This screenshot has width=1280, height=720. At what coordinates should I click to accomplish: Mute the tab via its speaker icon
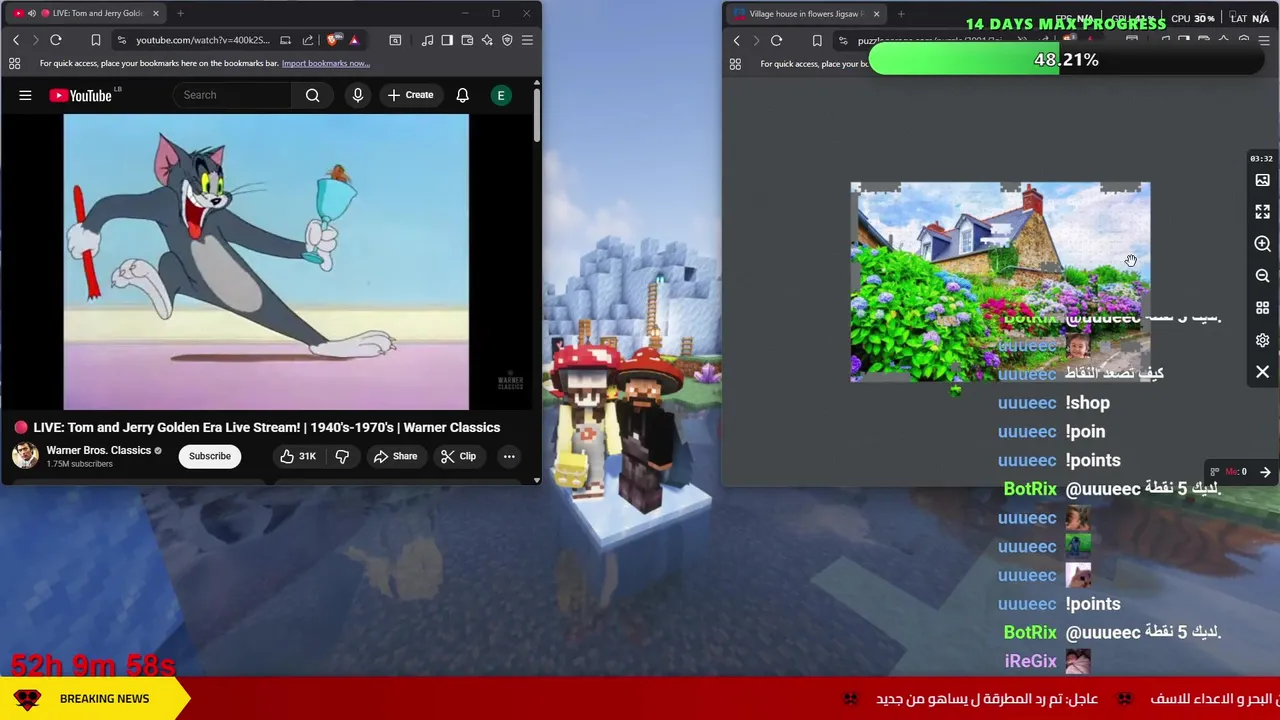point(31,13)
